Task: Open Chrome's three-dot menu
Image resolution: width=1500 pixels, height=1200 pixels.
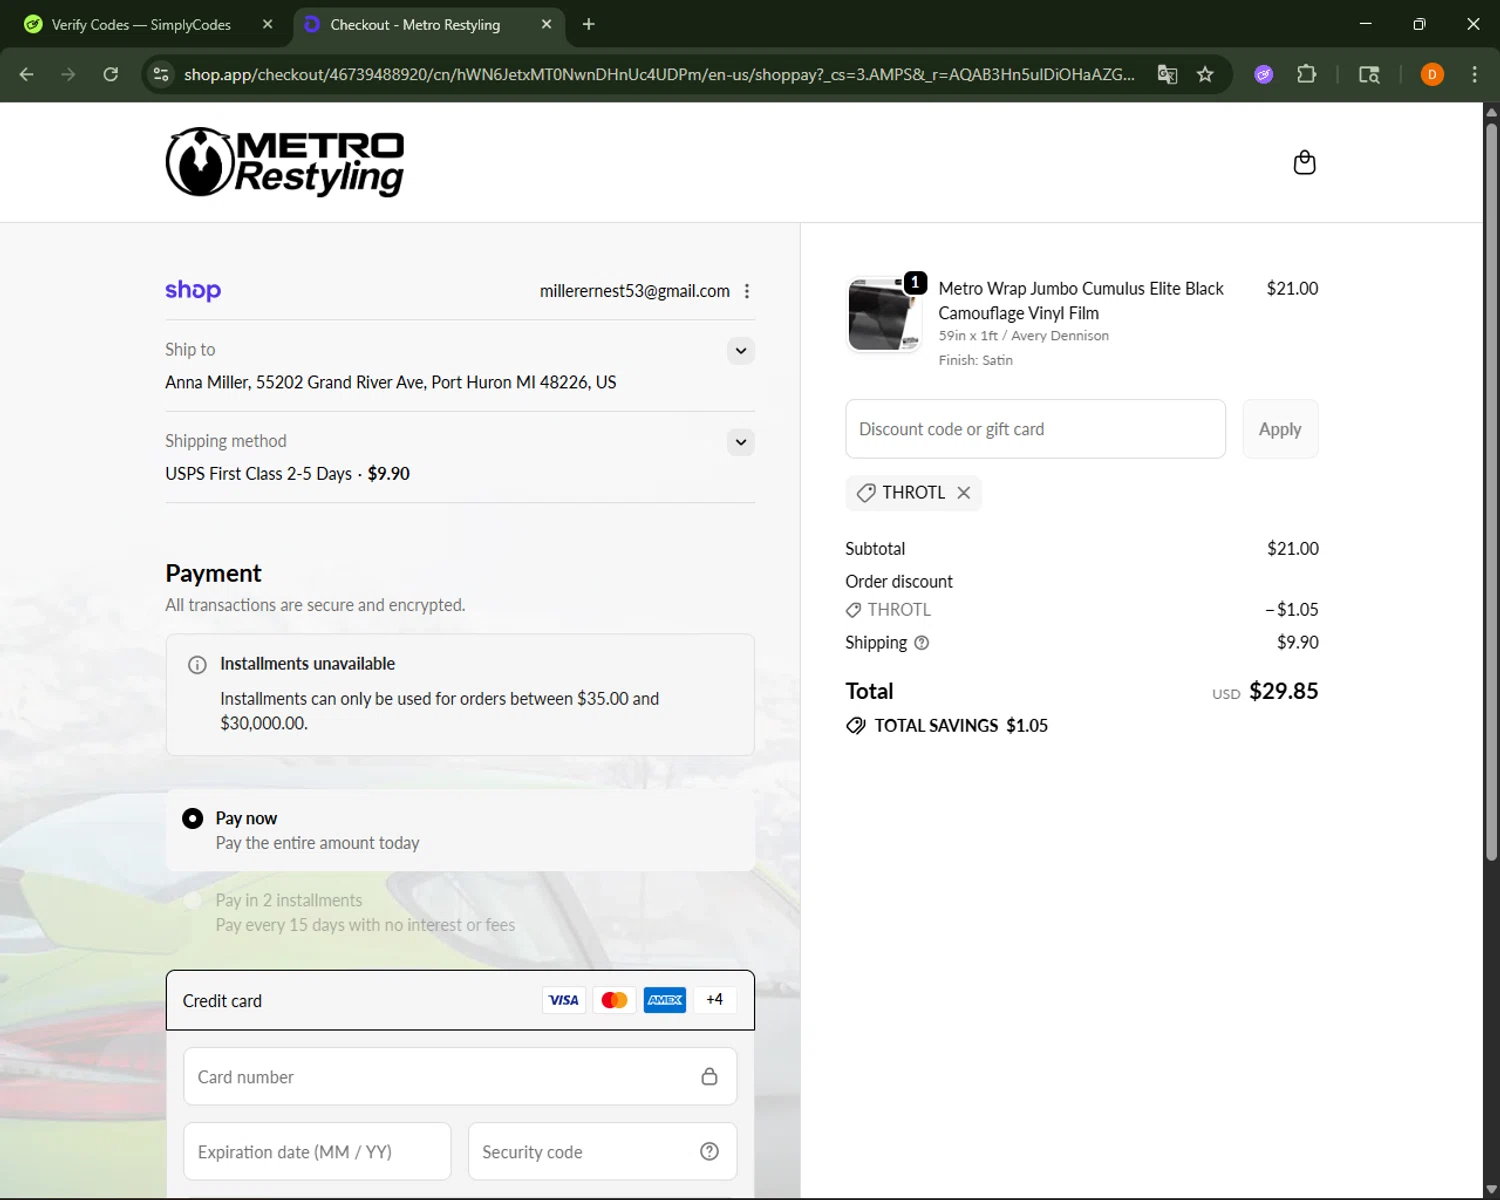Action: pos(1474,74)
